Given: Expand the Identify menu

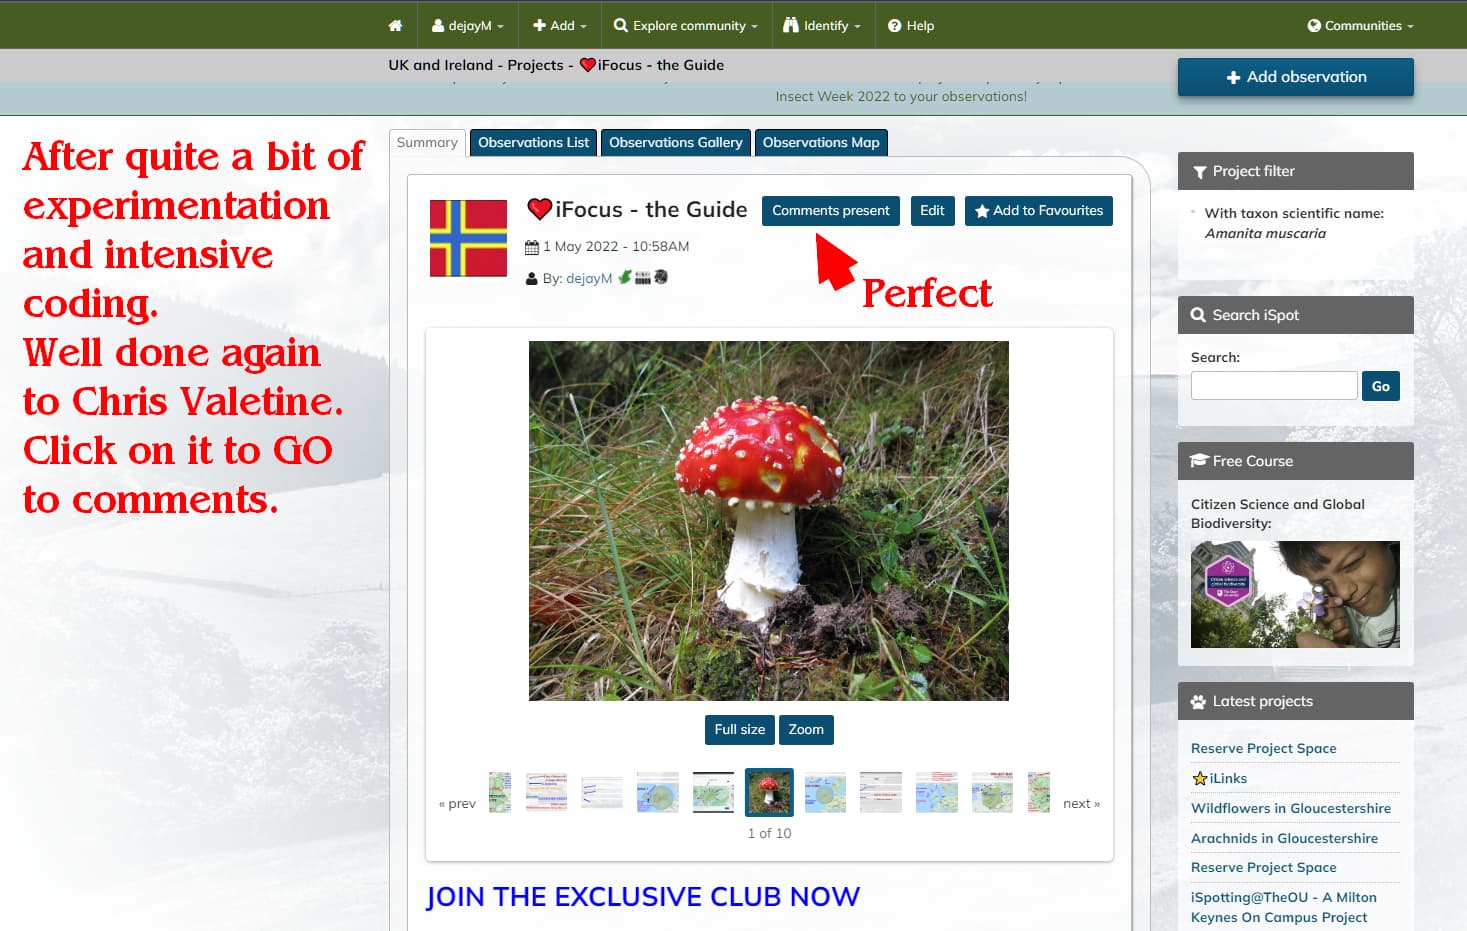Looking at the screenshot, I should pos(822,25).
